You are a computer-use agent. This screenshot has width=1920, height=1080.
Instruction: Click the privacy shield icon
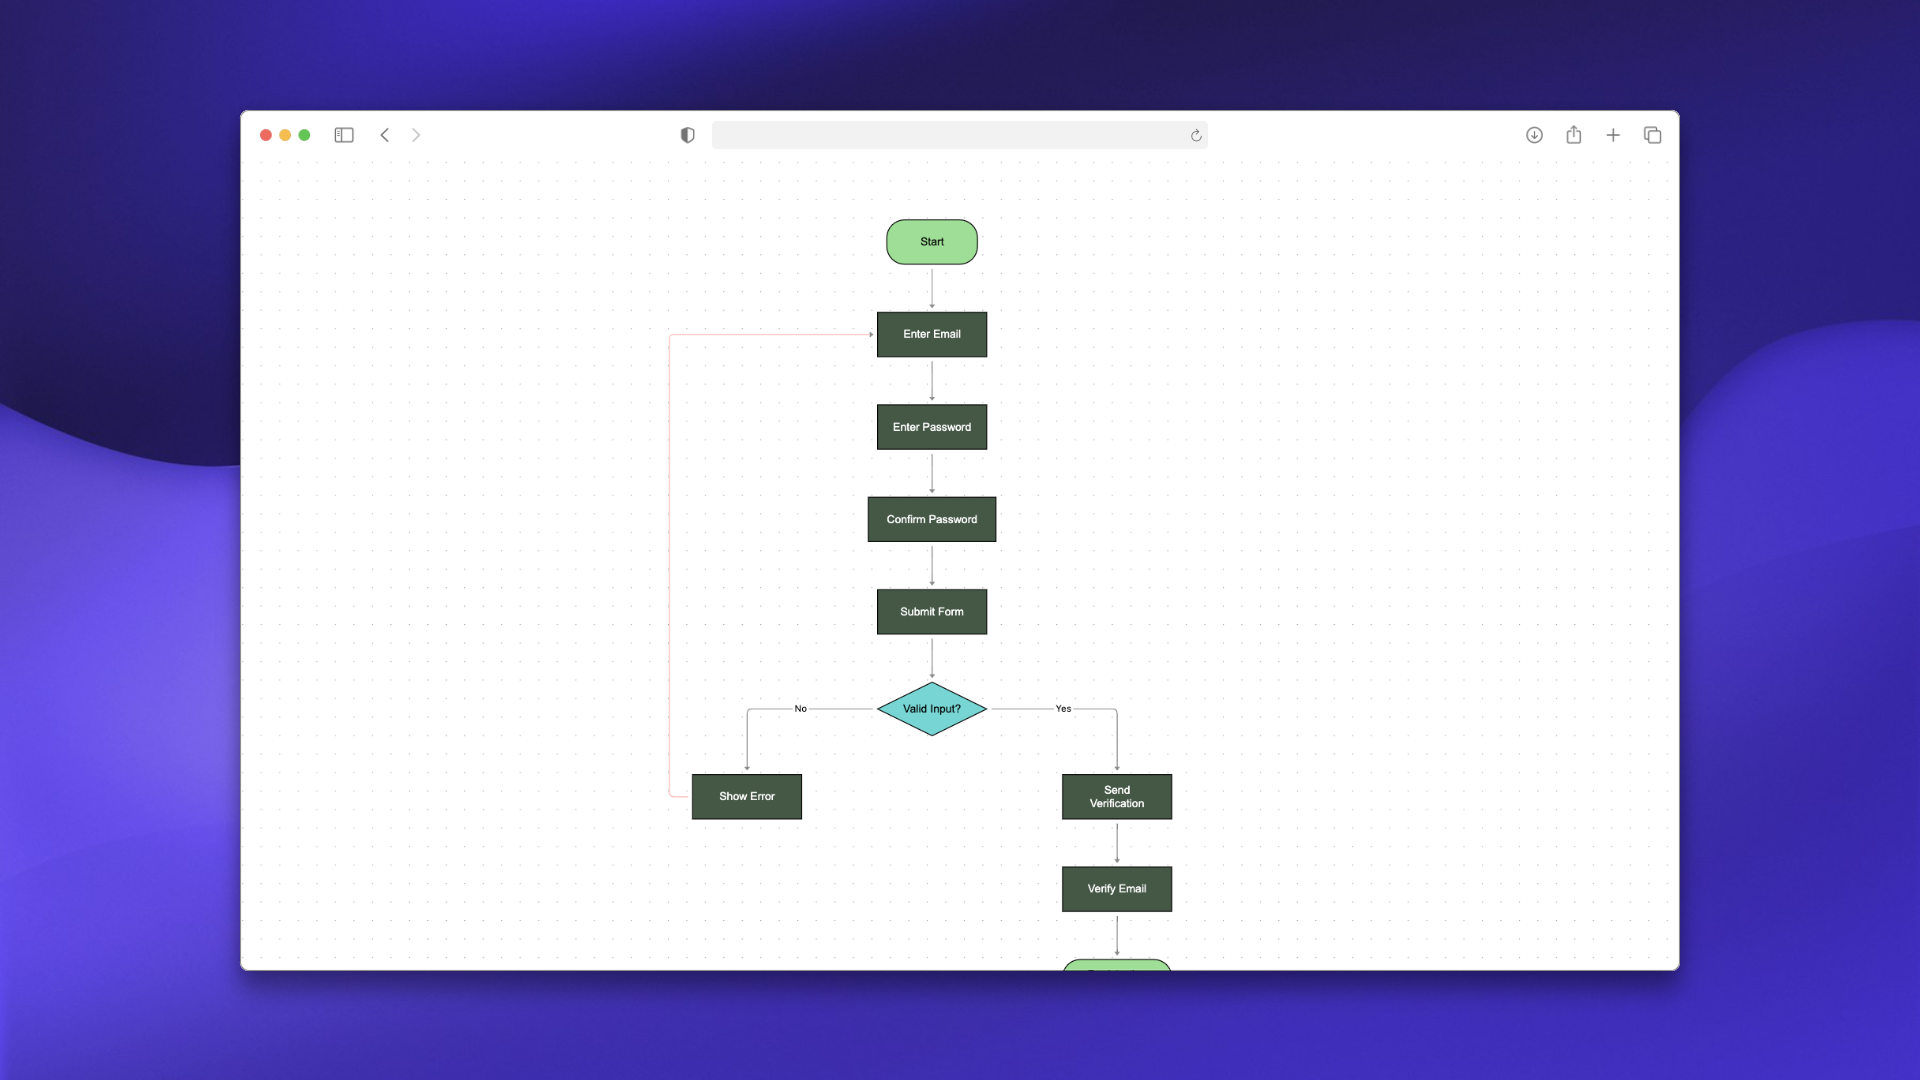(687, 134)
